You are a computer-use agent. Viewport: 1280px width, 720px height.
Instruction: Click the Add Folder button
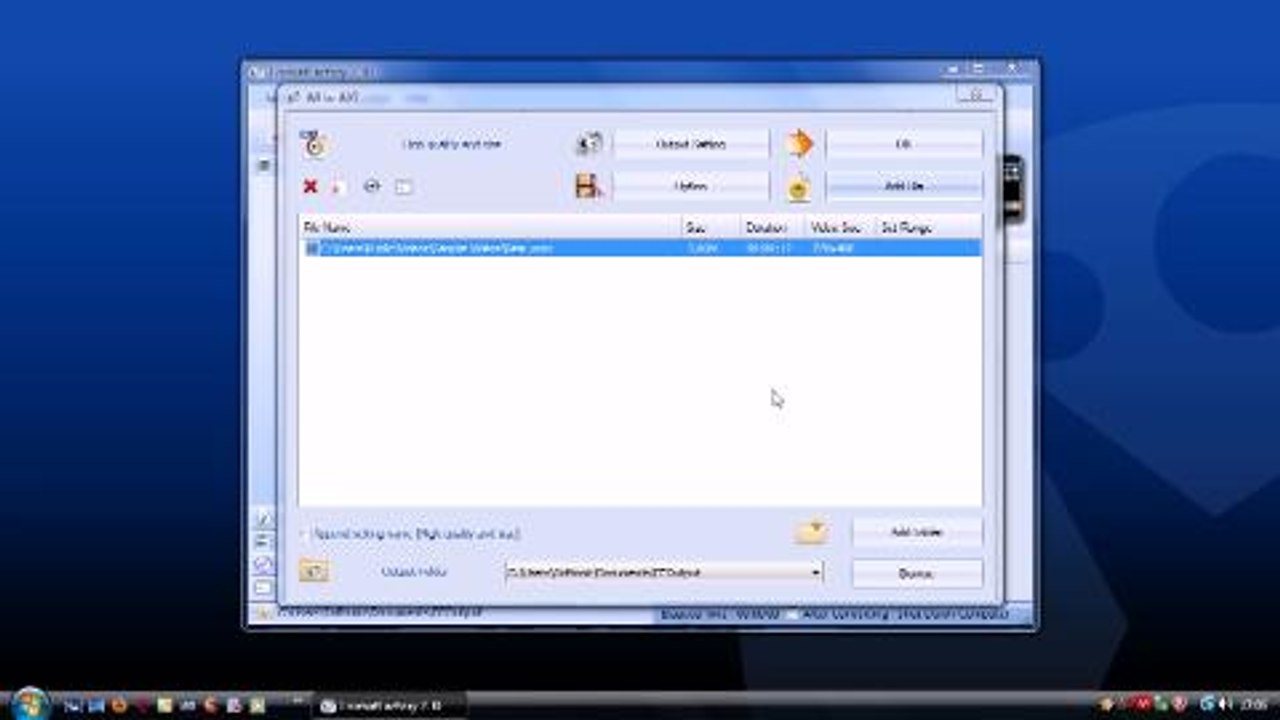(917, 532)
